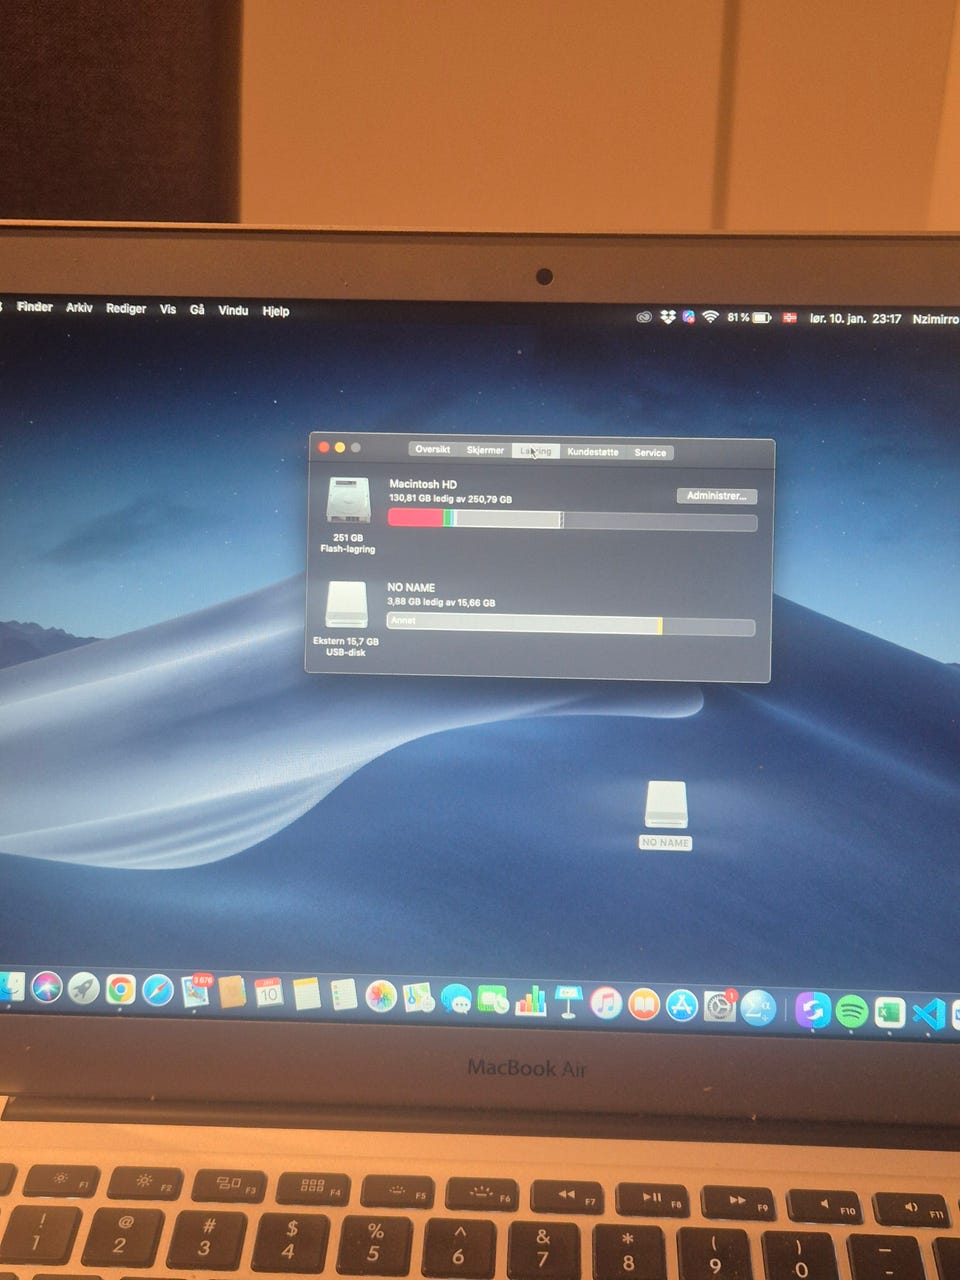The height and width of the screenshot is (1280, 960).
Task: Open Launchpad rocket icon in Dock
Action: point(84,989)
